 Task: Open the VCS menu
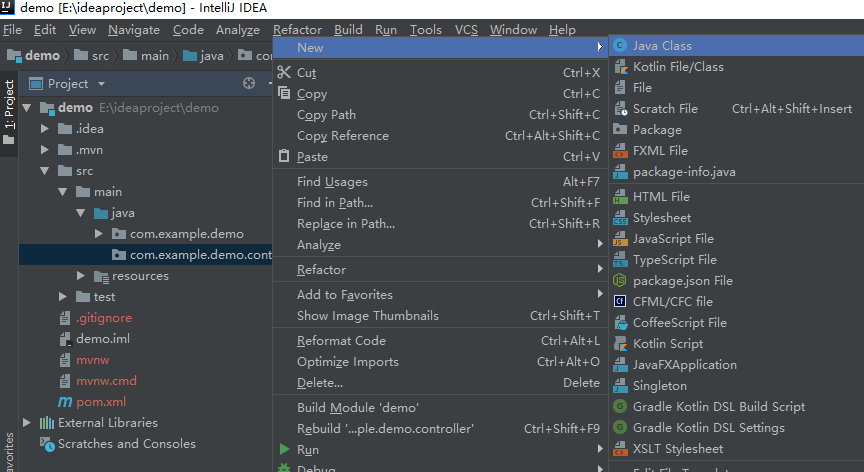466,30
